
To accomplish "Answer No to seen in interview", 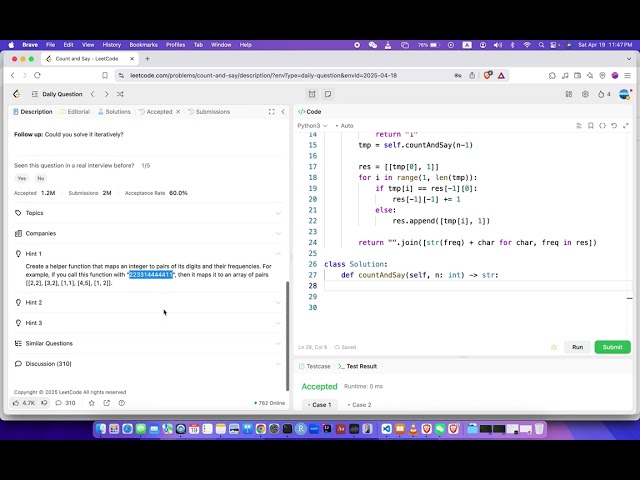I will [40, 178].
